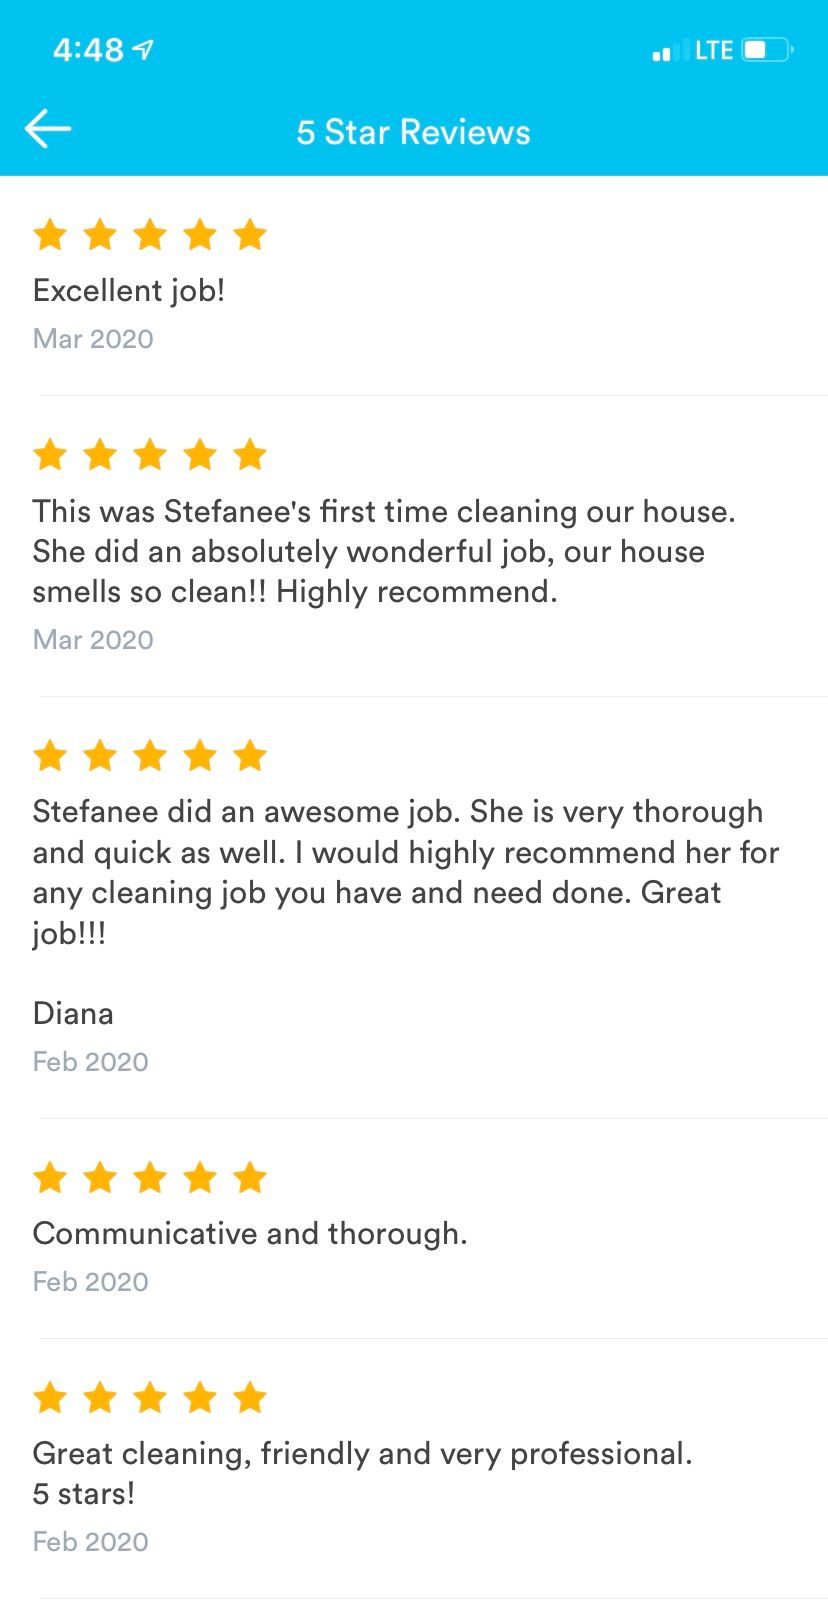Tap the first star of 'Excellent job!' review
Screen dimensions: 828x1614
coord(50,235)
